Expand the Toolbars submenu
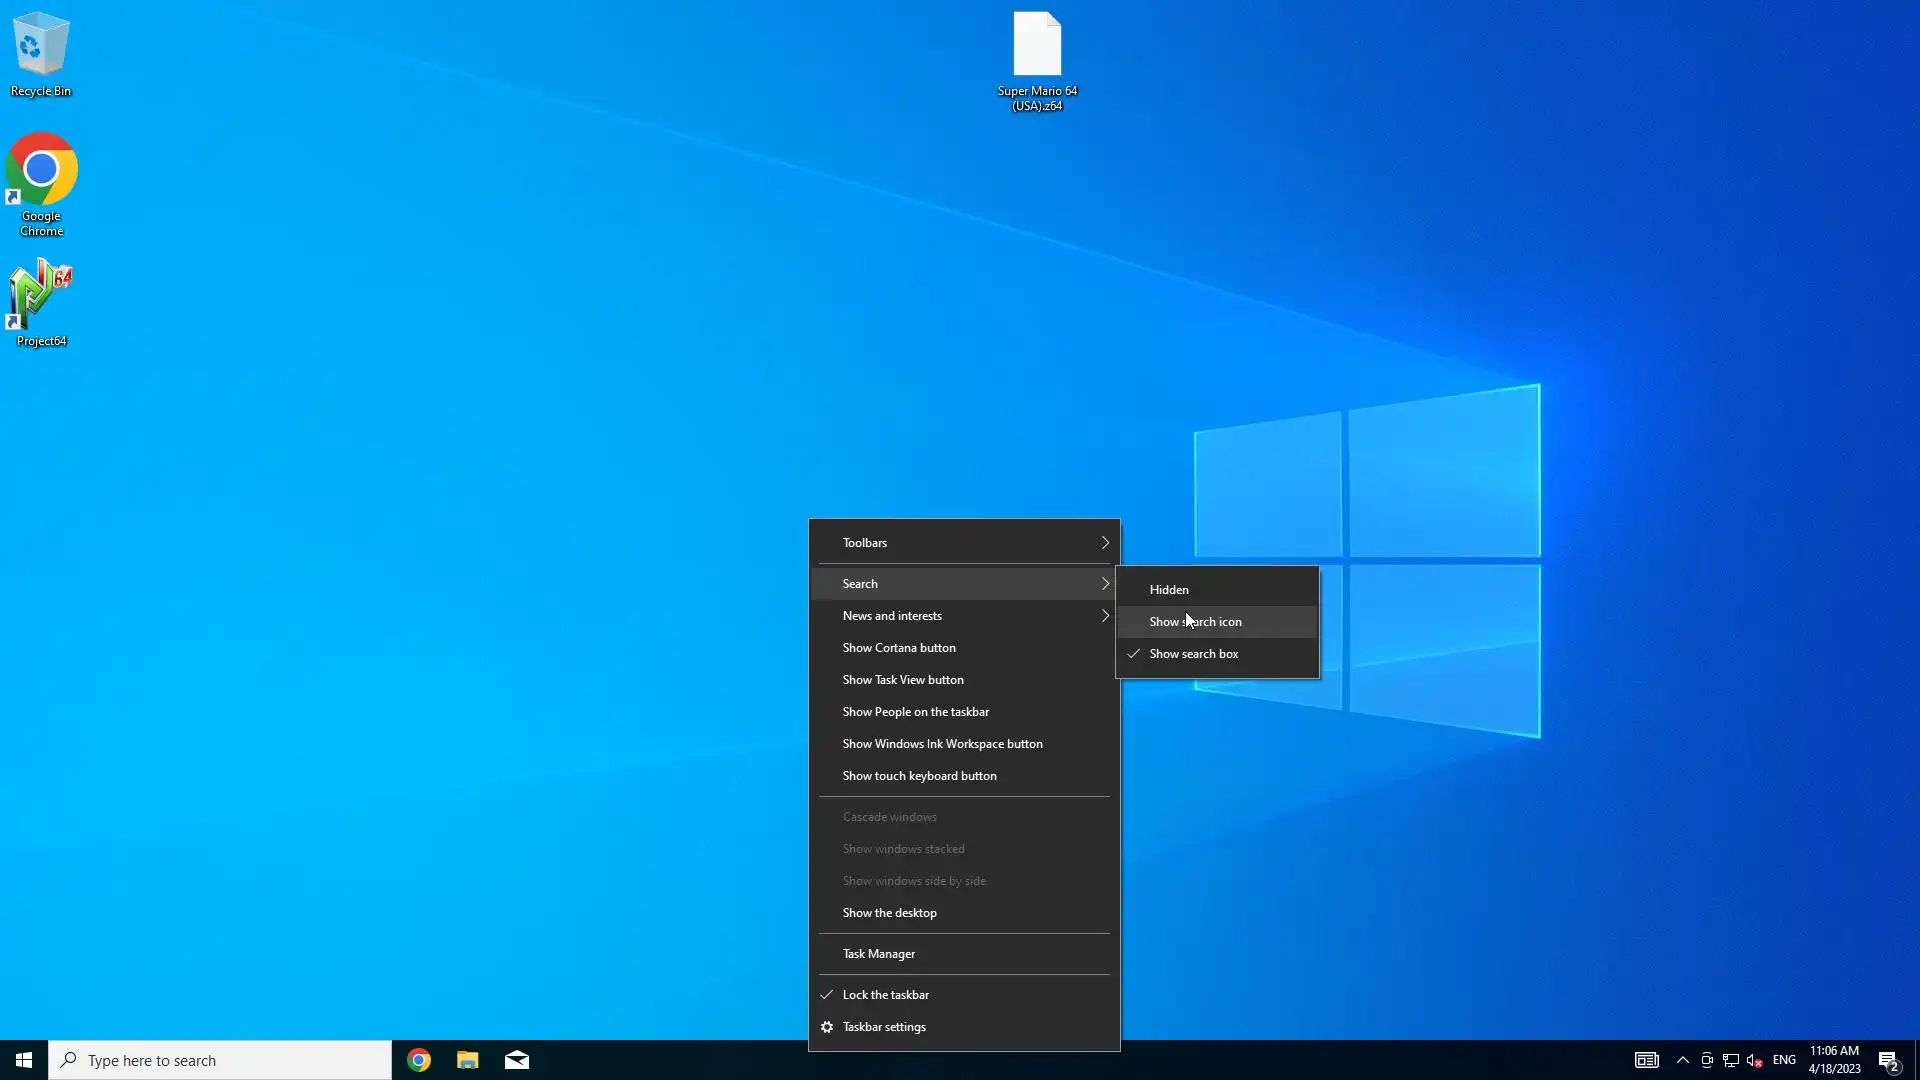The height and width of the screenshot is (1080, 1920). (x=964, y=543)
